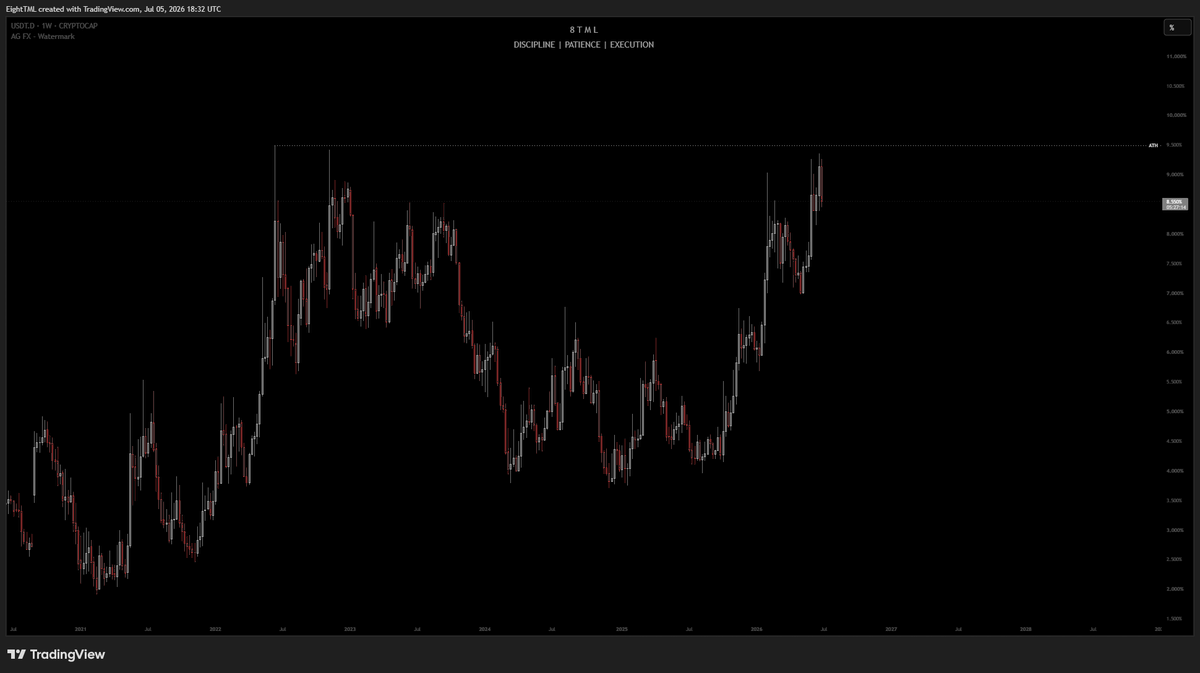
Task: Click the 2.500% price scale label
Action: (1175, 559)
